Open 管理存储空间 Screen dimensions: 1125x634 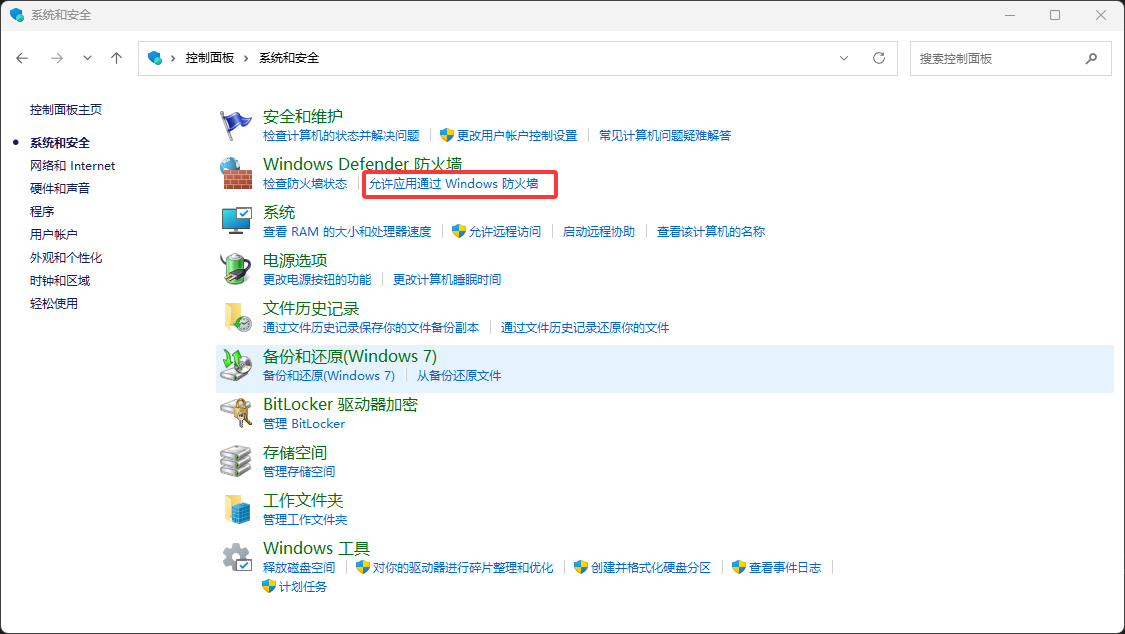point(299,472)
